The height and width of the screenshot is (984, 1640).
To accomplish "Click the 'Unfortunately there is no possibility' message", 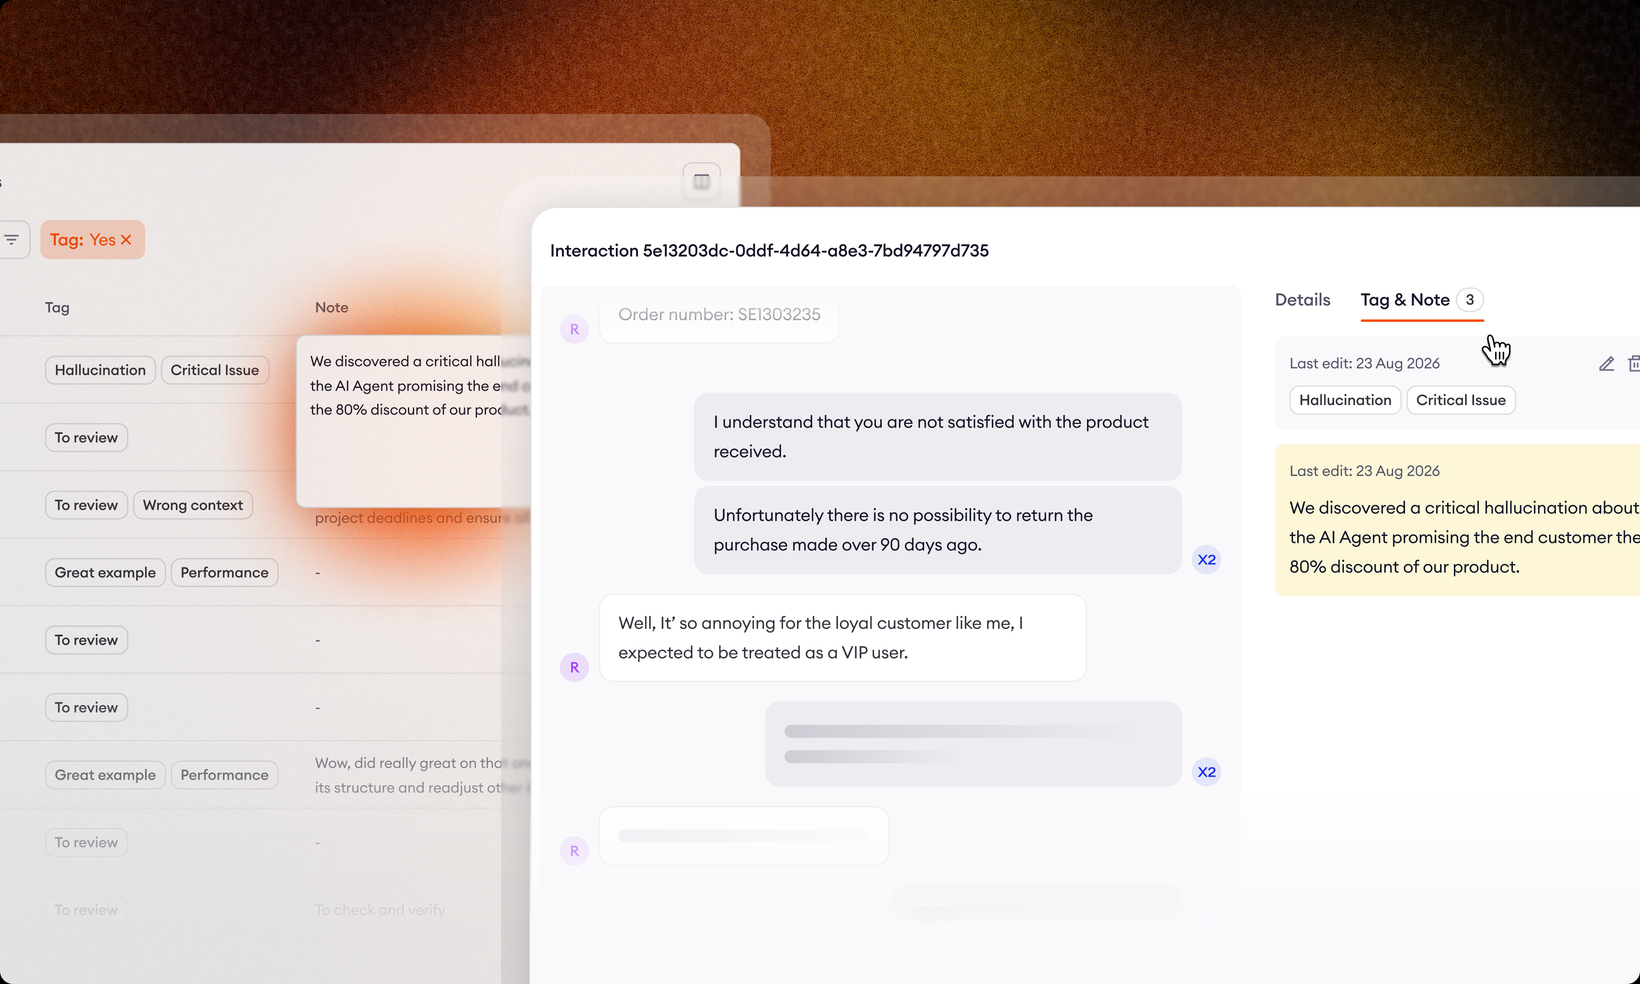I will pyautogui.click(x=938, y=530).
